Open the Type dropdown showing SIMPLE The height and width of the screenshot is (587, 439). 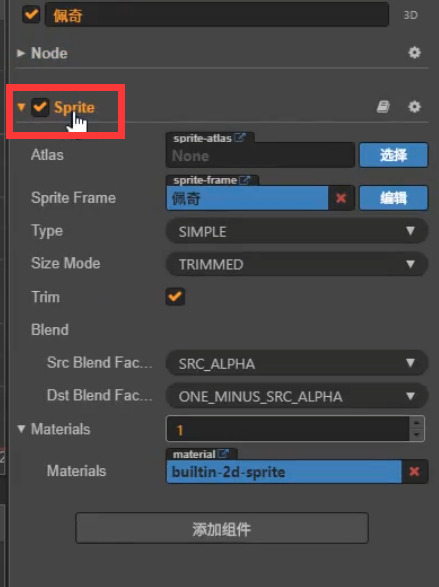point(297,231)
